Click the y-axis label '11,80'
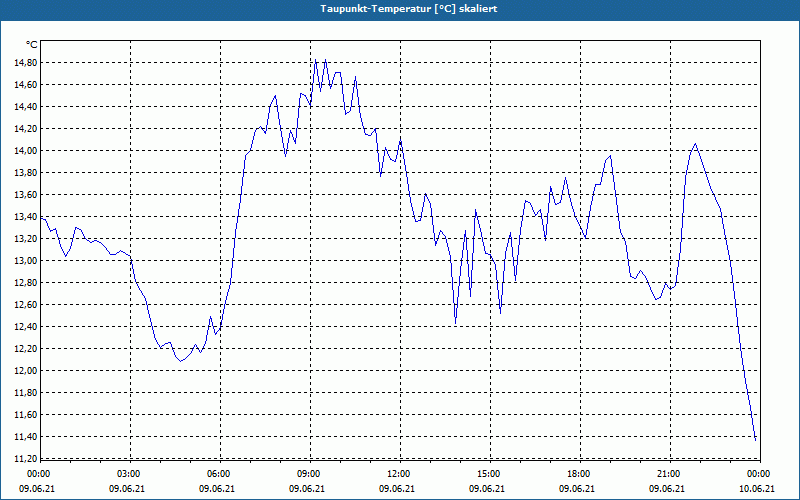This screenshot has width=800, height=500. (x=26, y=393)
